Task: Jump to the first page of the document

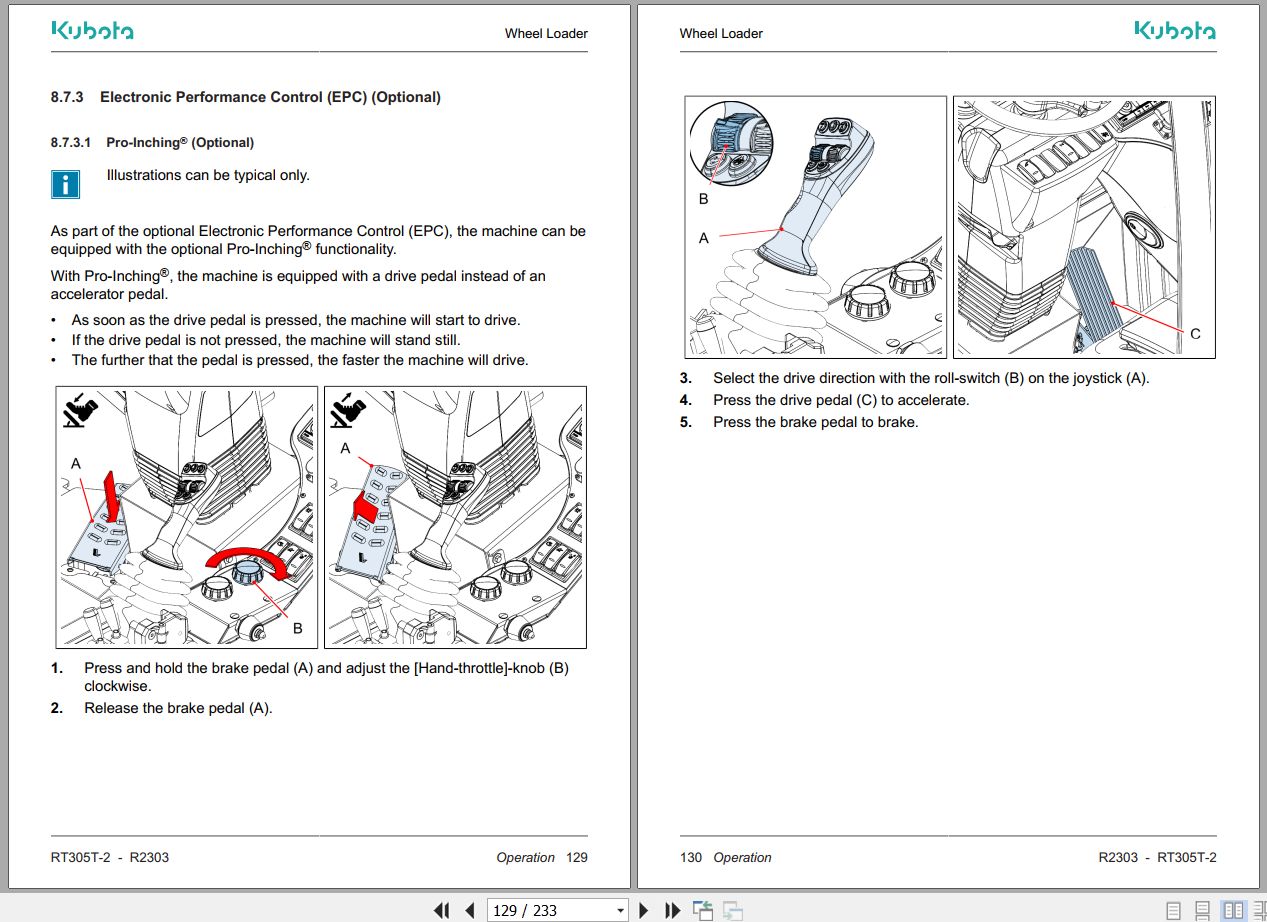Action: coord(441,910)
